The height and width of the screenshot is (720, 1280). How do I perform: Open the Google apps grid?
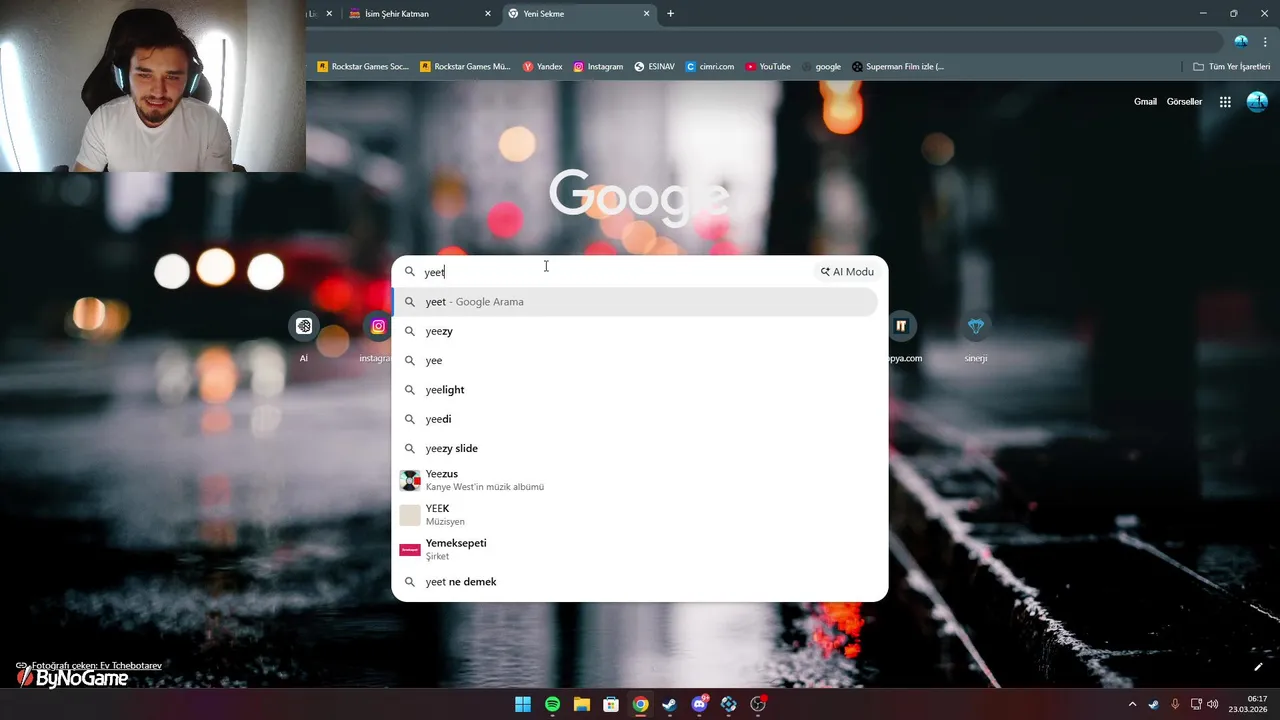coord(1225,102)
